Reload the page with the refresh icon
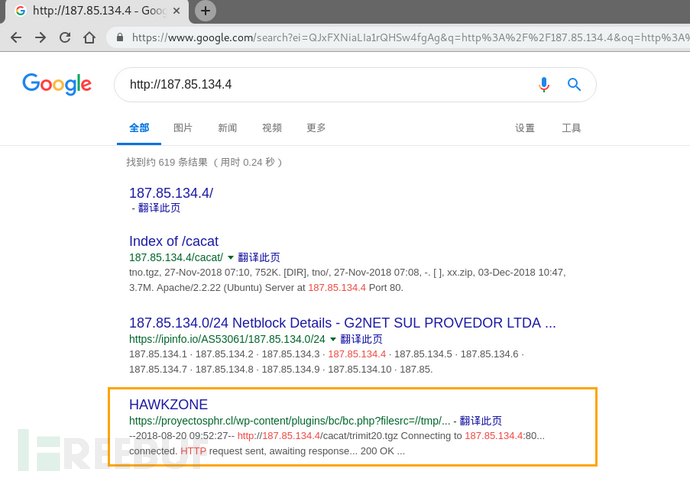This screenshot has width=690, height=478. point(65,37)
